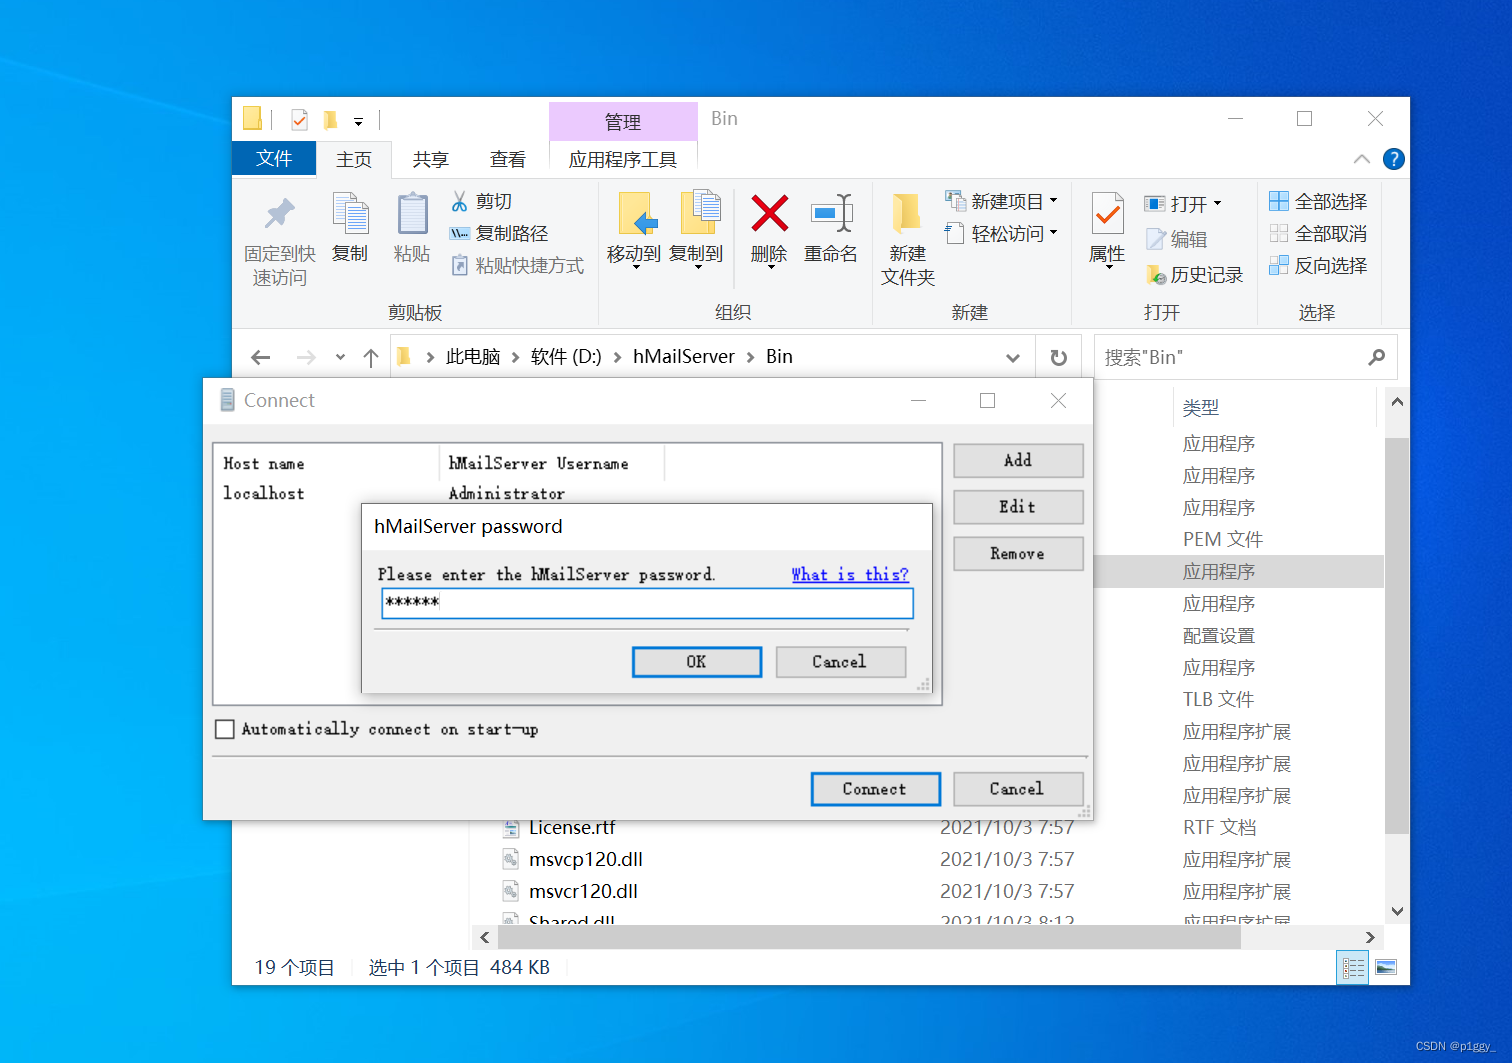Click Cancel at bottom of Connect window
This screenshot has height=1063, width=1512.
[x=1018, y=789]
